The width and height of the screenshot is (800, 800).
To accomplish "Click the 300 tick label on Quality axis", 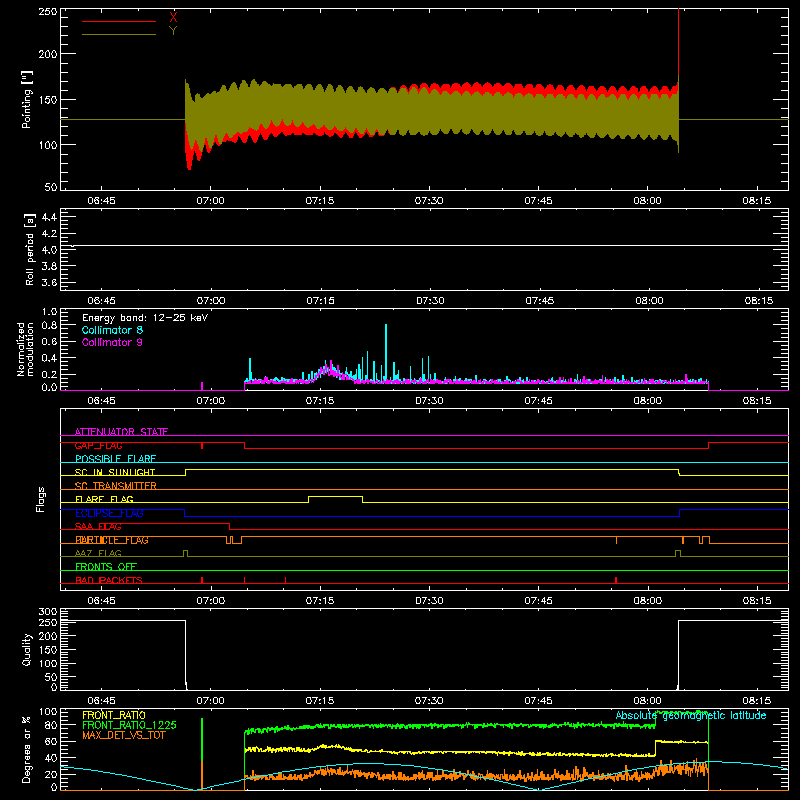I will coord(48,612).
